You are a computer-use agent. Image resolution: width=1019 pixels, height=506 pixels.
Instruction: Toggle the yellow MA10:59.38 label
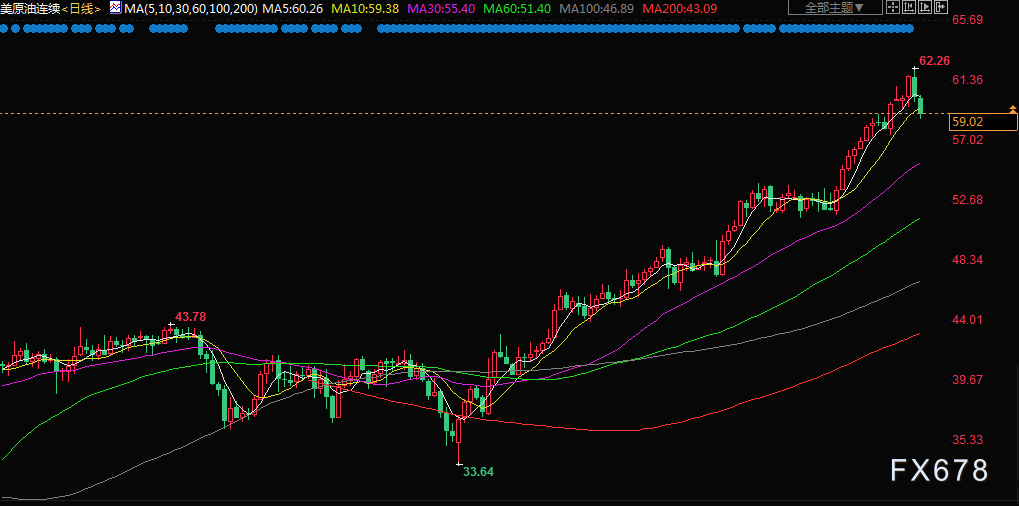click(364, 8)
